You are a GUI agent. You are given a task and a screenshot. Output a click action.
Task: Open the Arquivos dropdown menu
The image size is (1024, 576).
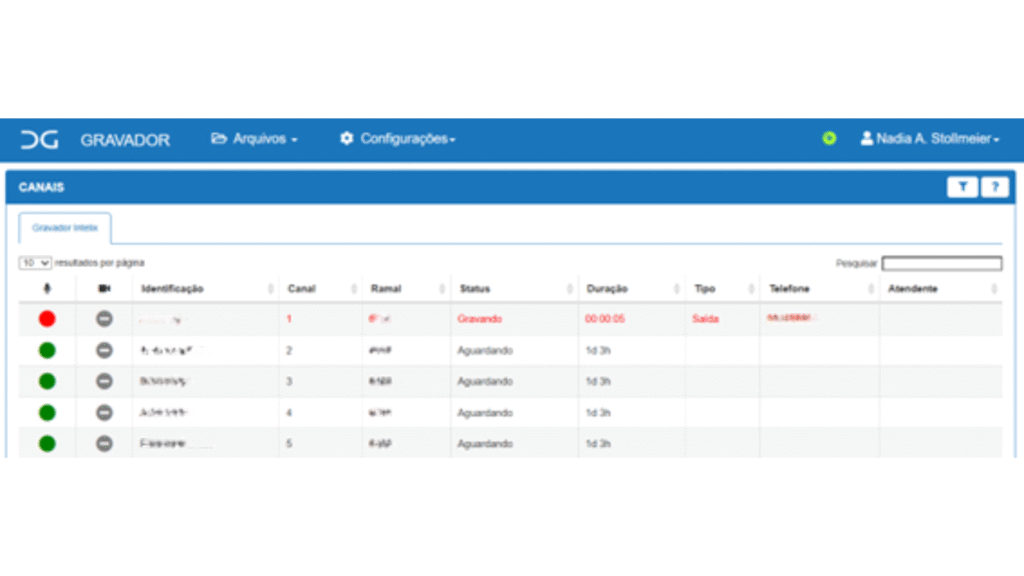tap(254, 139)
